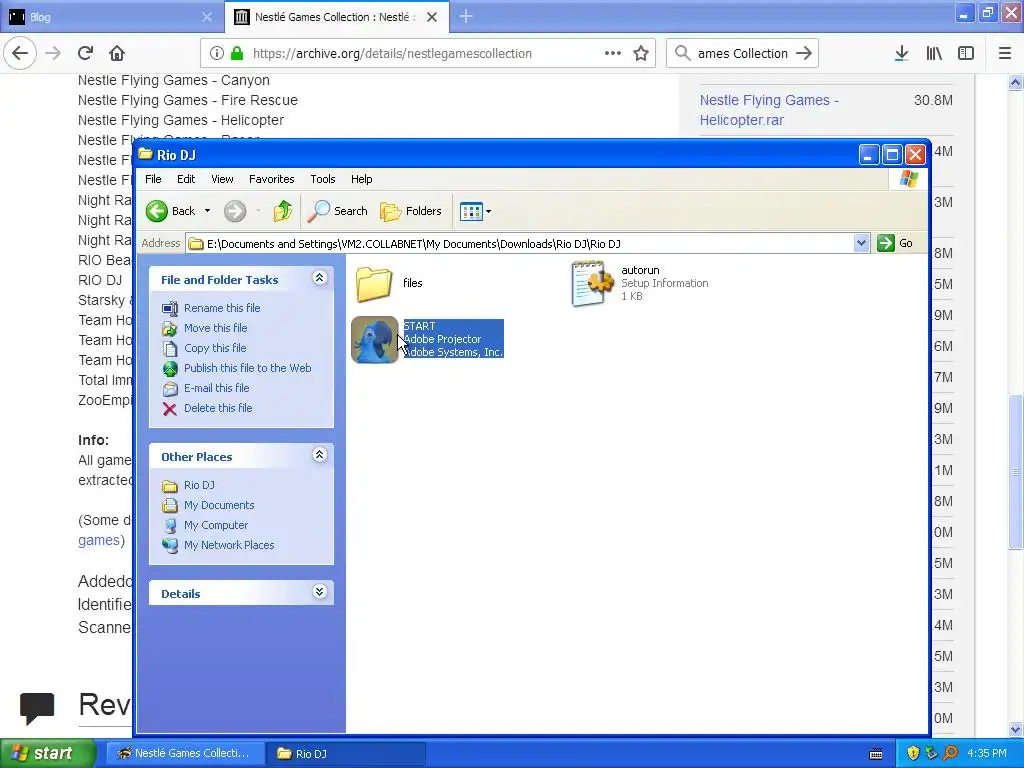Open a new browser tab with plus
This screenshot has height=768, width=1024.
(466, 16)
